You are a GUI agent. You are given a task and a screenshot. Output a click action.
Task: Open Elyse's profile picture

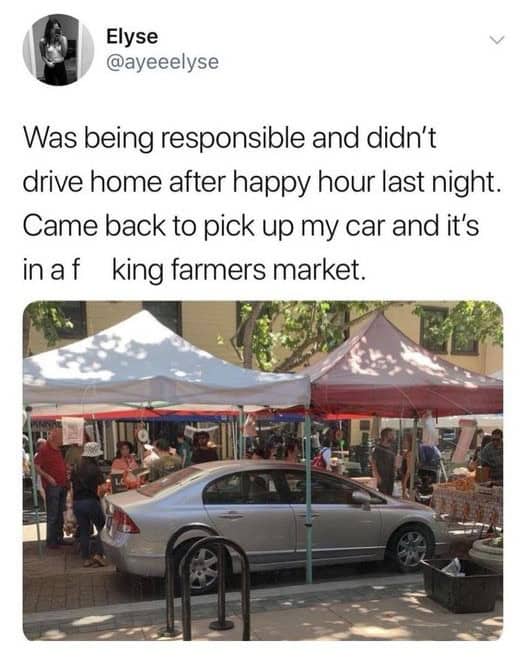tap(58, 50)
